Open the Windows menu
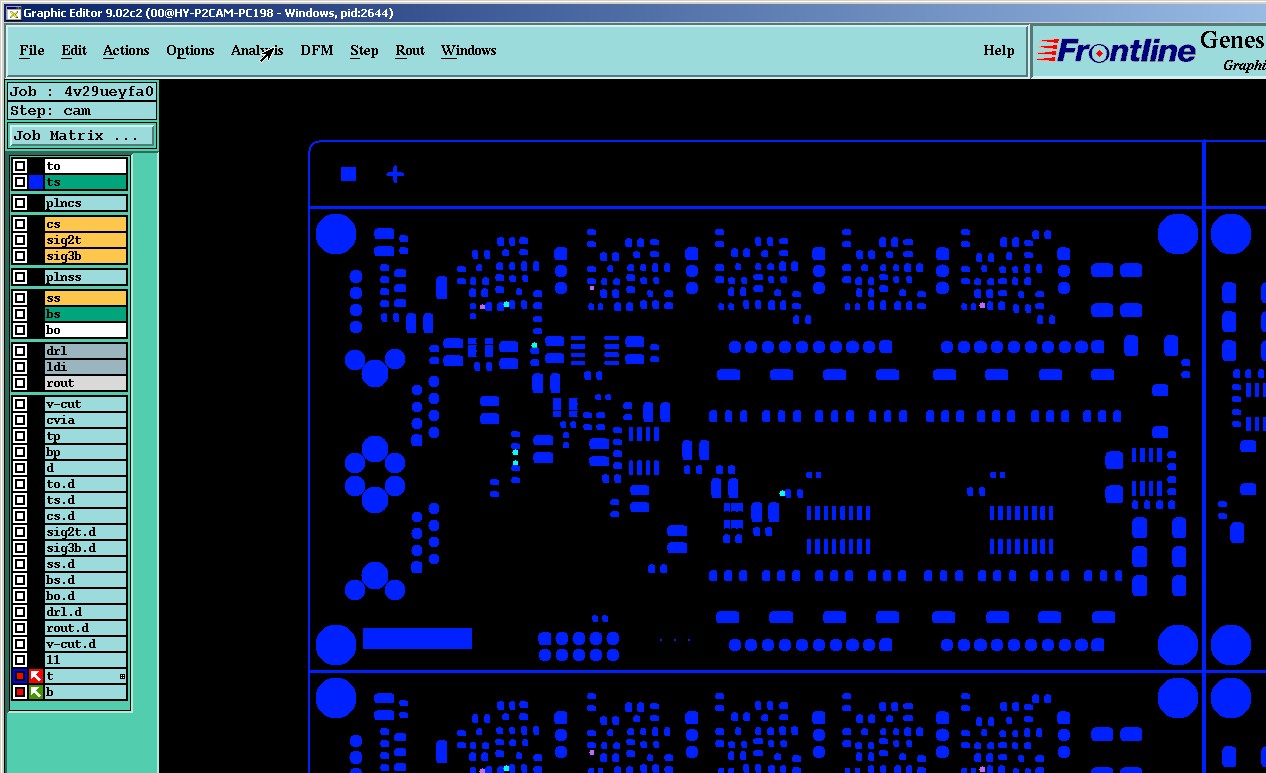The width and height of the screenshot is (1266, 773). 469,50
